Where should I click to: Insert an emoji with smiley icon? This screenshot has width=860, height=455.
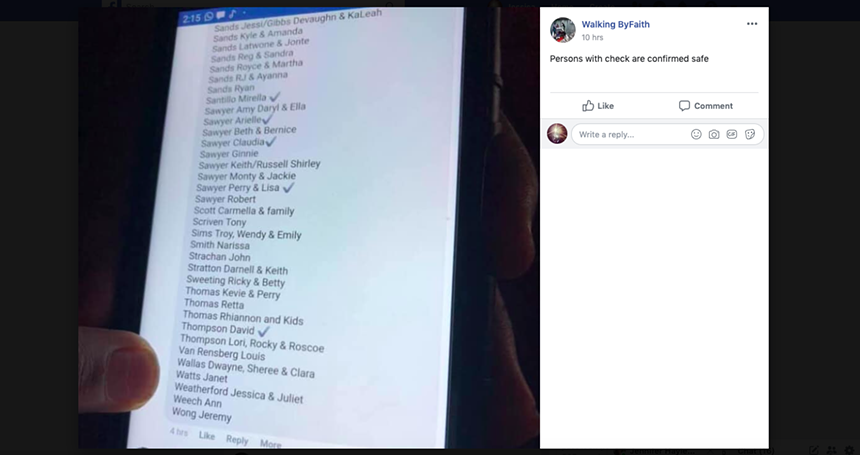[696, 134]
